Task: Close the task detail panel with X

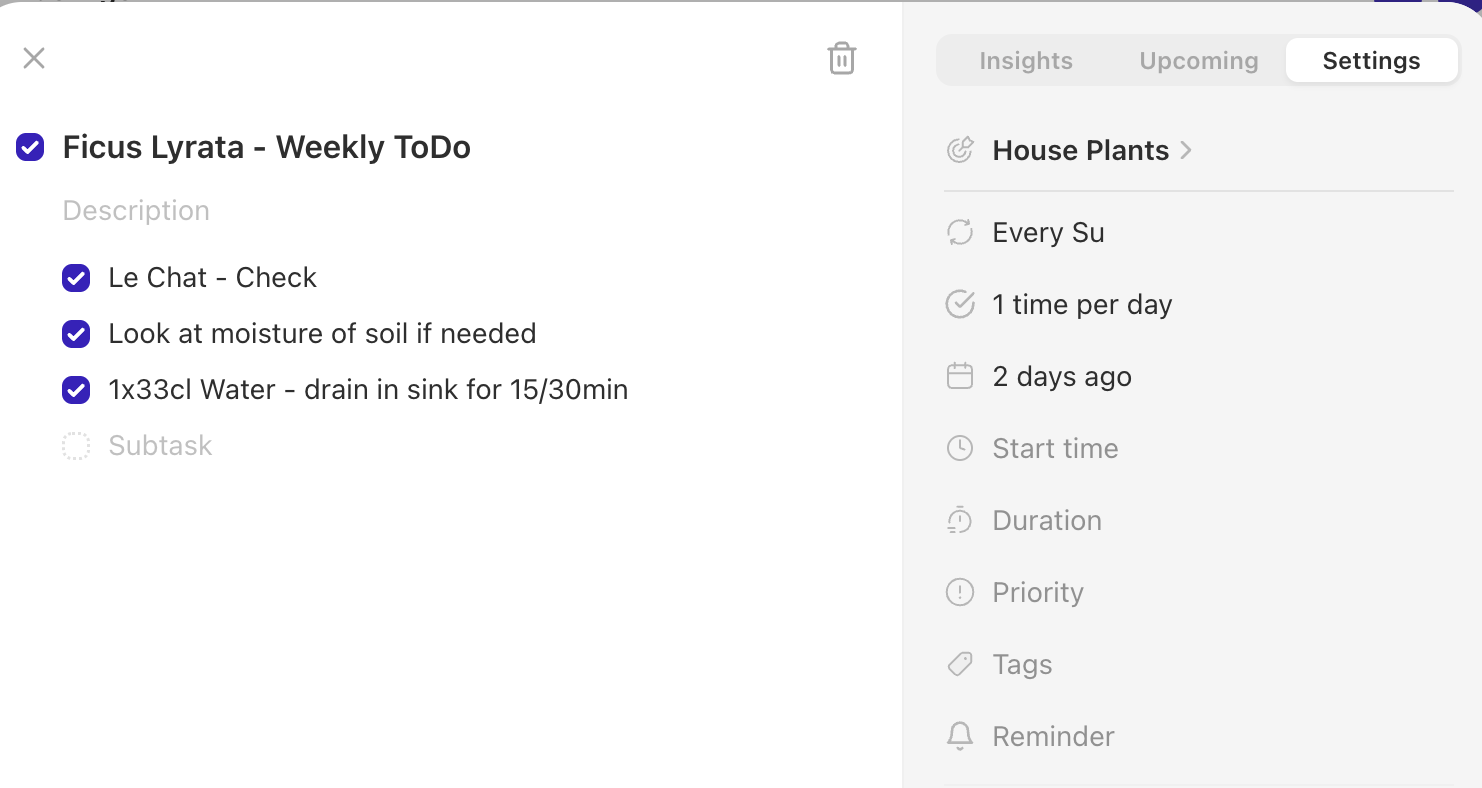Action: [x=34, y=58]
